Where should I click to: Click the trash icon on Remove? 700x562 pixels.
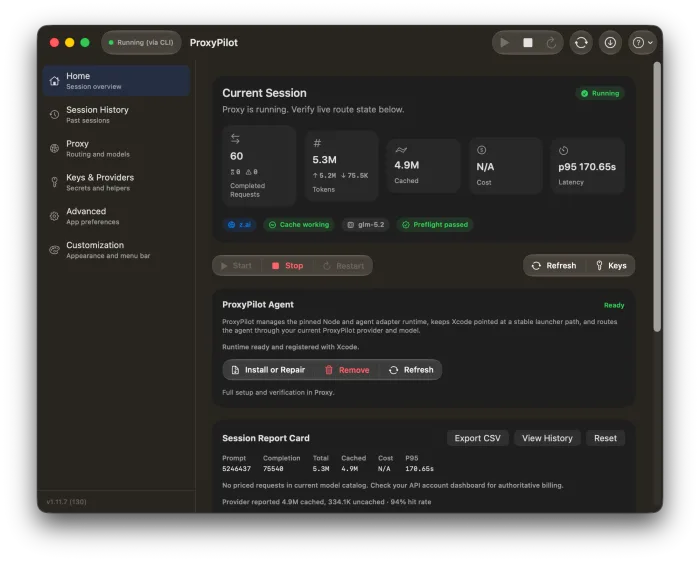(x=329, y=370)
